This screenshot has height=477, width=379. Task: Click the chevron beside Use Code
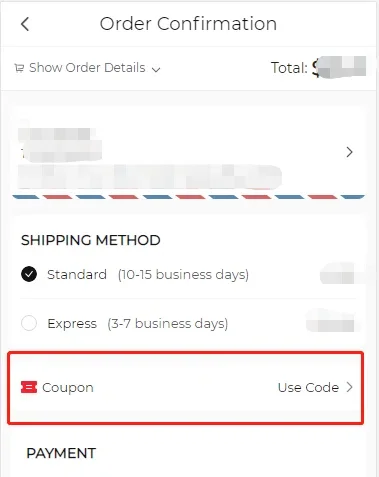pos(349,387)
